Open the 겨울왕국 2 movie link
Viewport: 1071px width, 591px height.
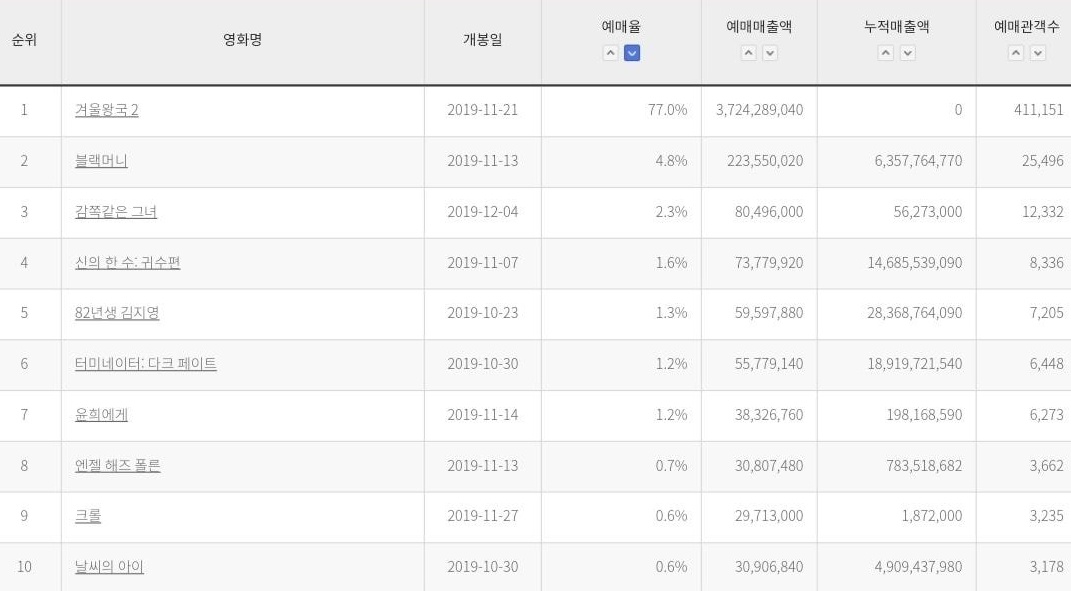coord(107,110)
